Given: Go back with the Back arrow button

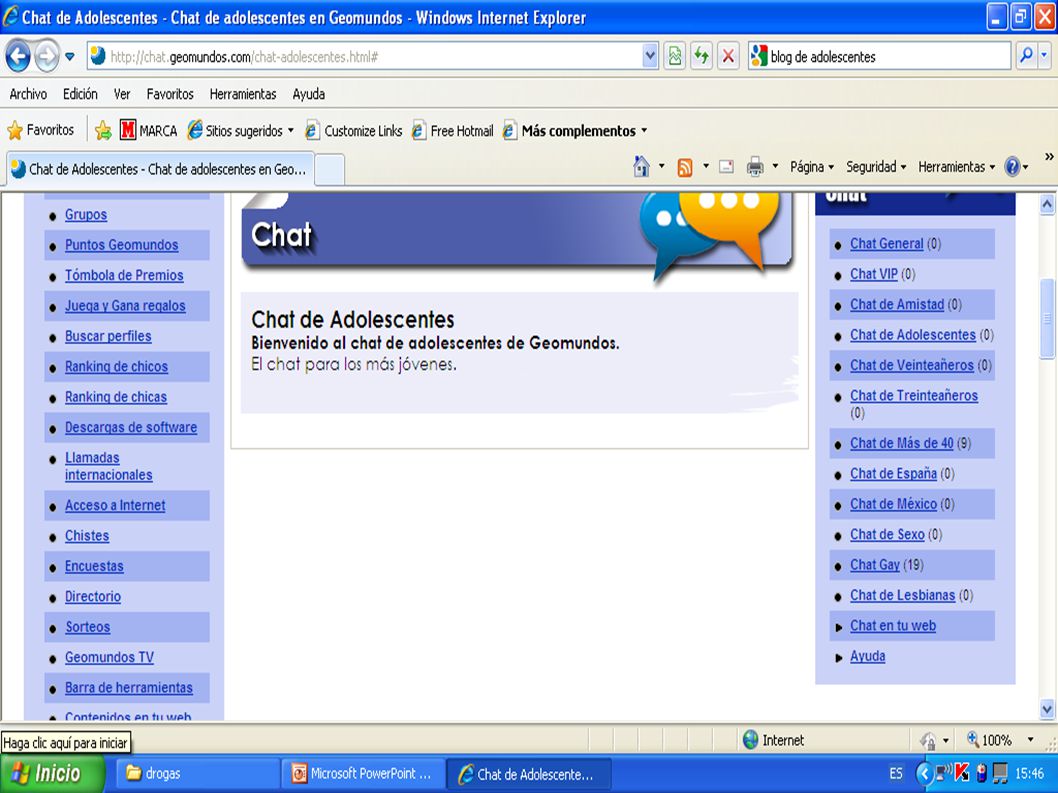Looking at the screenshot, I should click(x=18, y=57).
